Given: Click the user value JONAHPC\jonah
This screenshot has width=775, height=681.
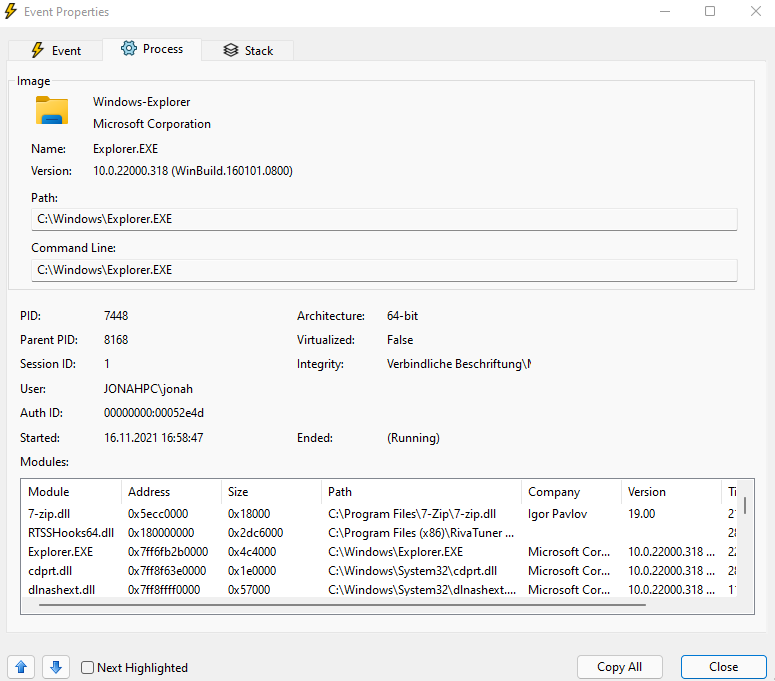Looking at the screenshot, I should pyautogui.click(x=148, y=389).
